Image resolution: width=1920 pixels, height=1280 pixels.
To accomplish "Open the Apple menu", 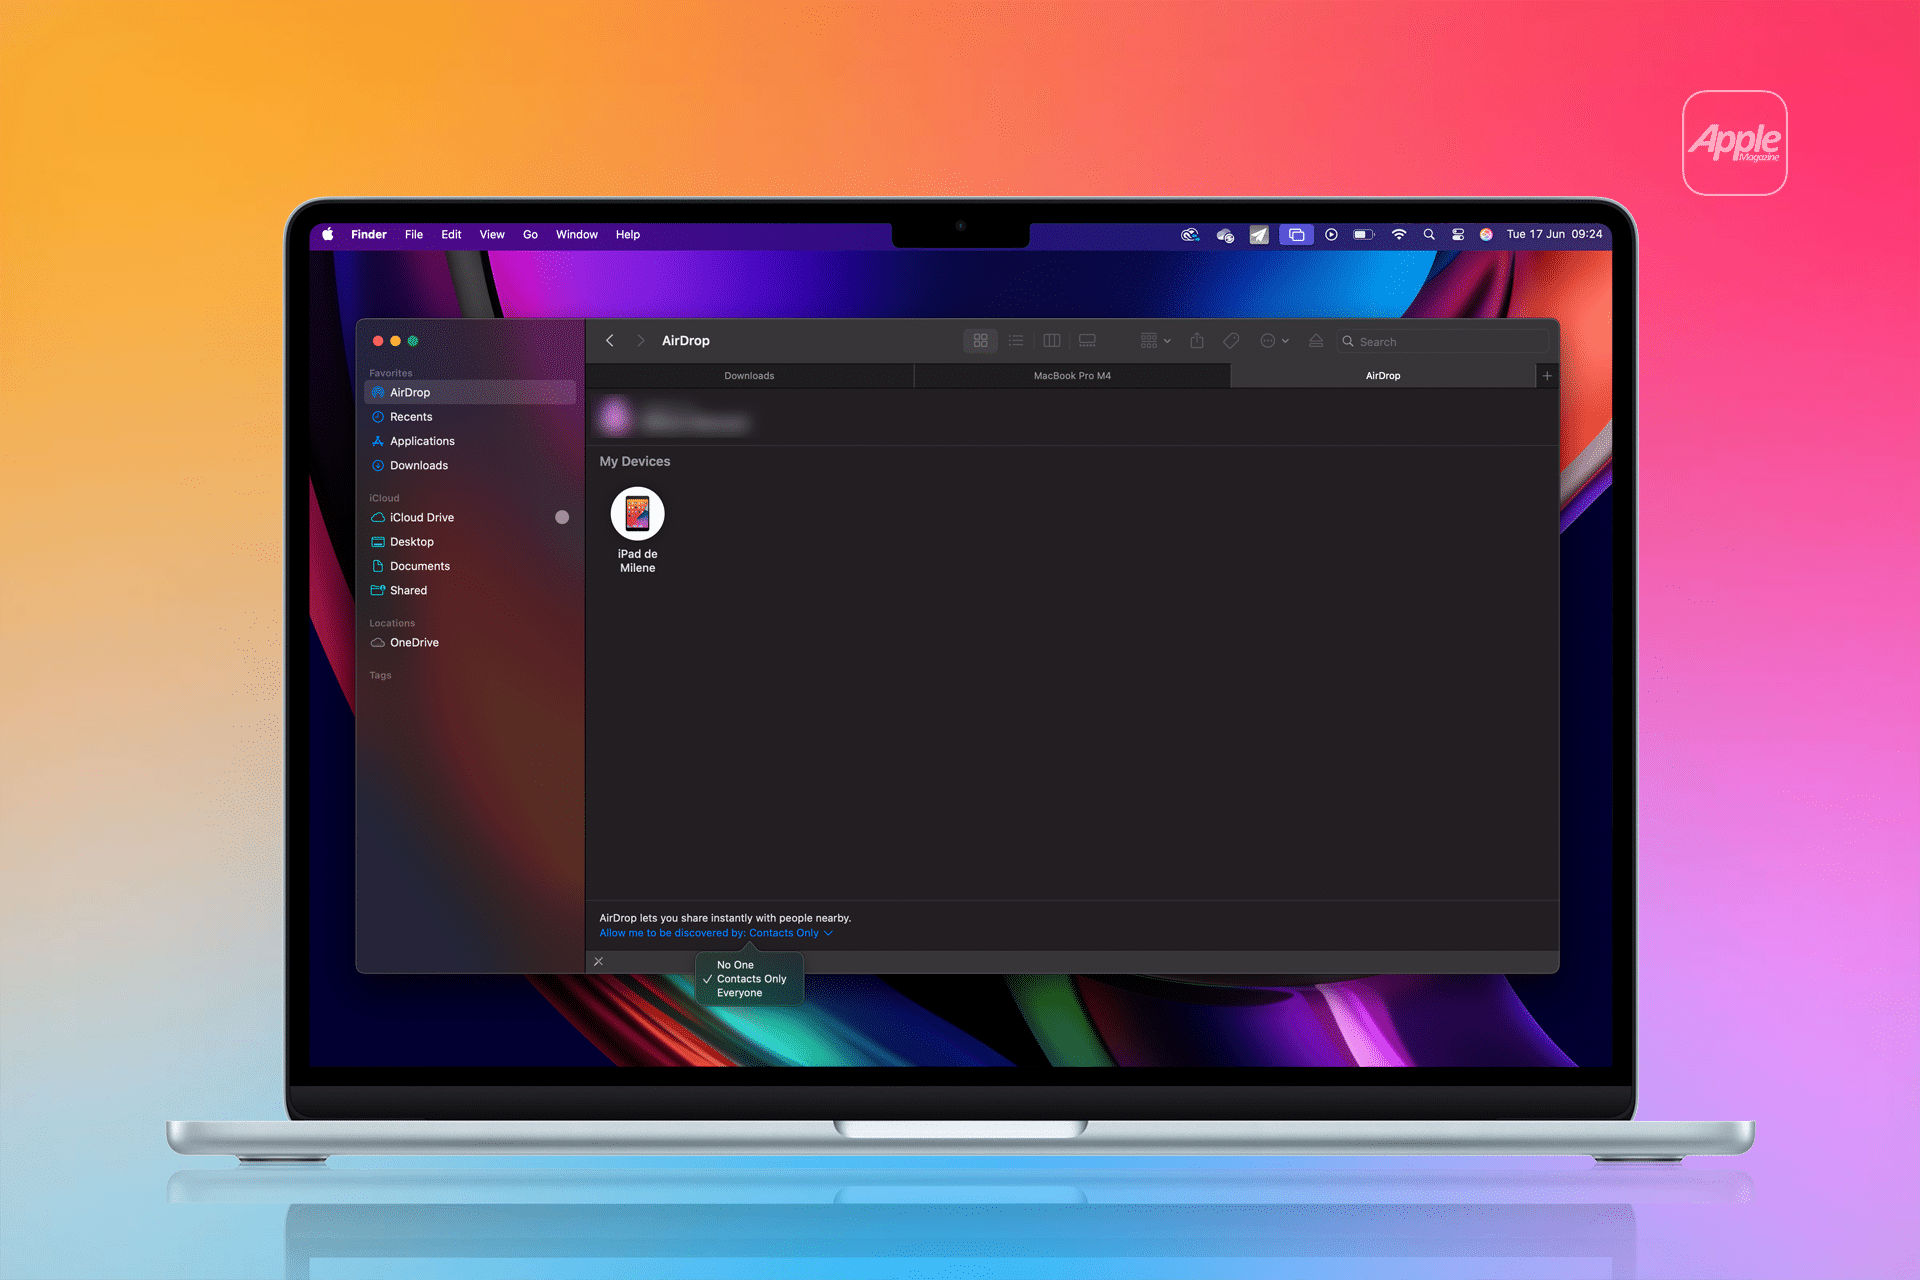I will 328,234.
